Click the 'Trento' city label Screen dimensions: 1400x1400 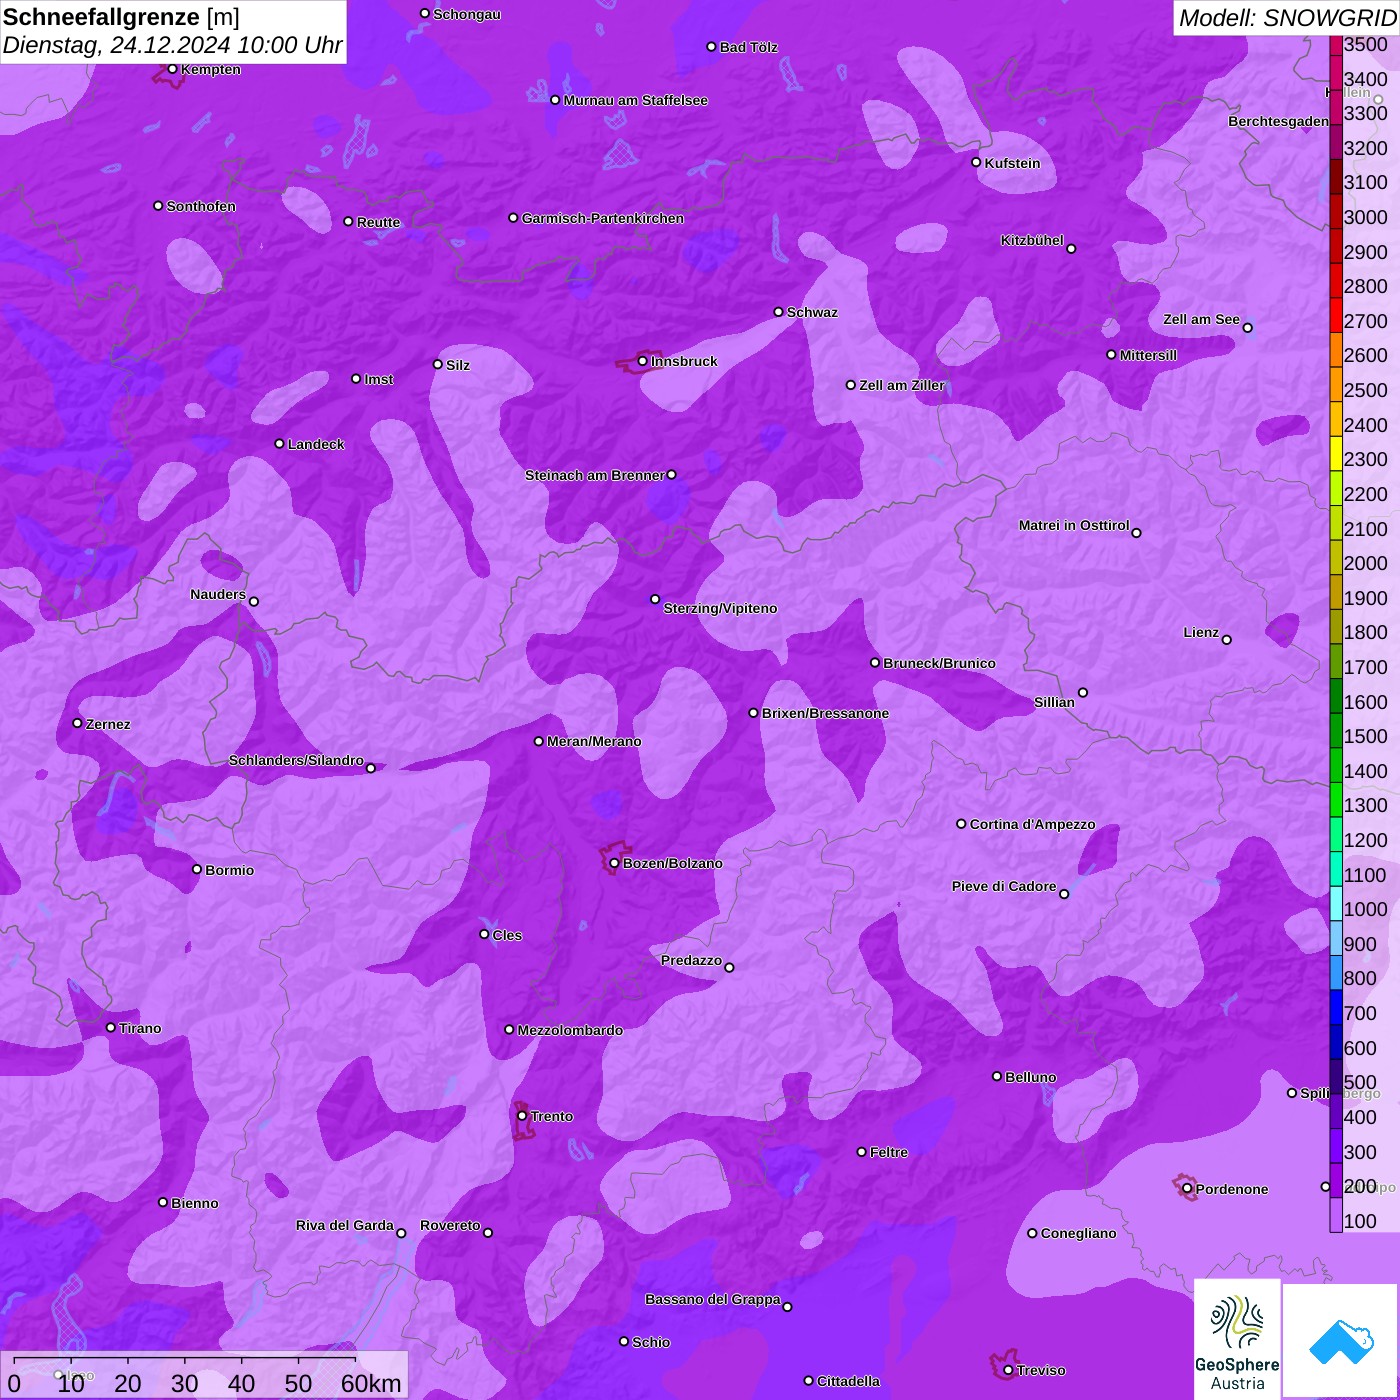tap(552, 1116)
